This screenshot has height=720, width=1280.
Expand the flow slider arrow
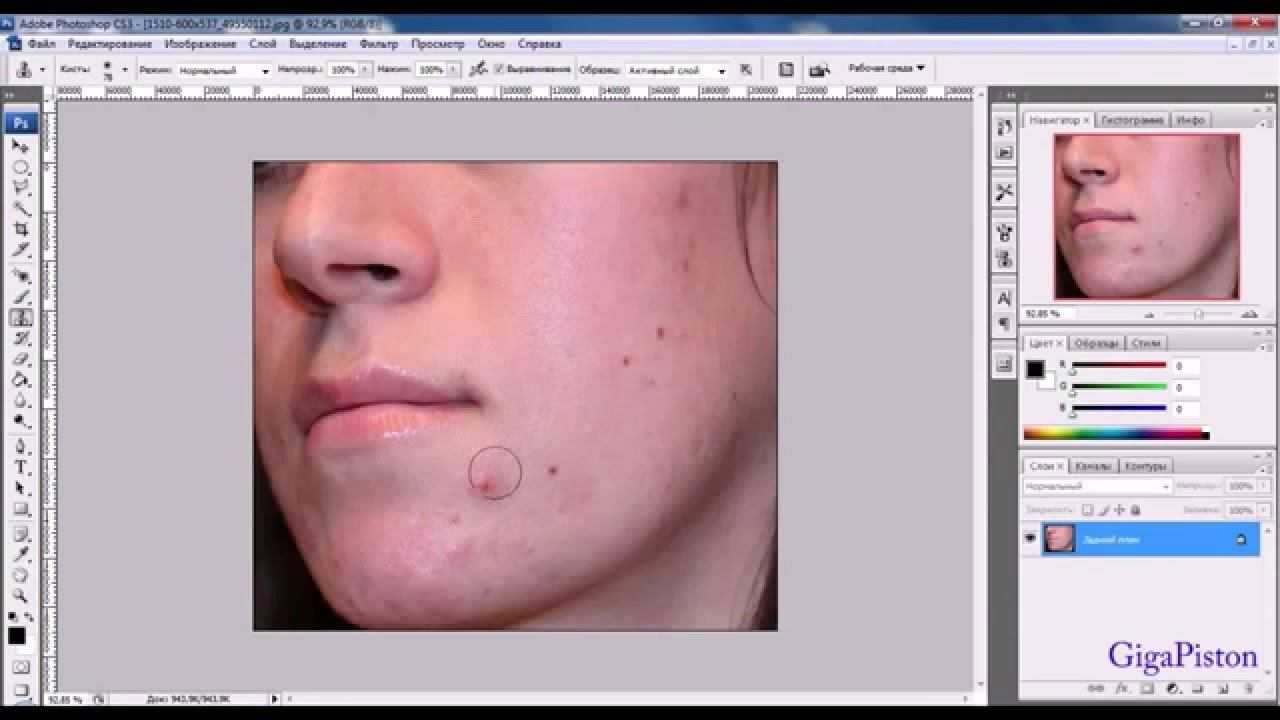[455, 70]
